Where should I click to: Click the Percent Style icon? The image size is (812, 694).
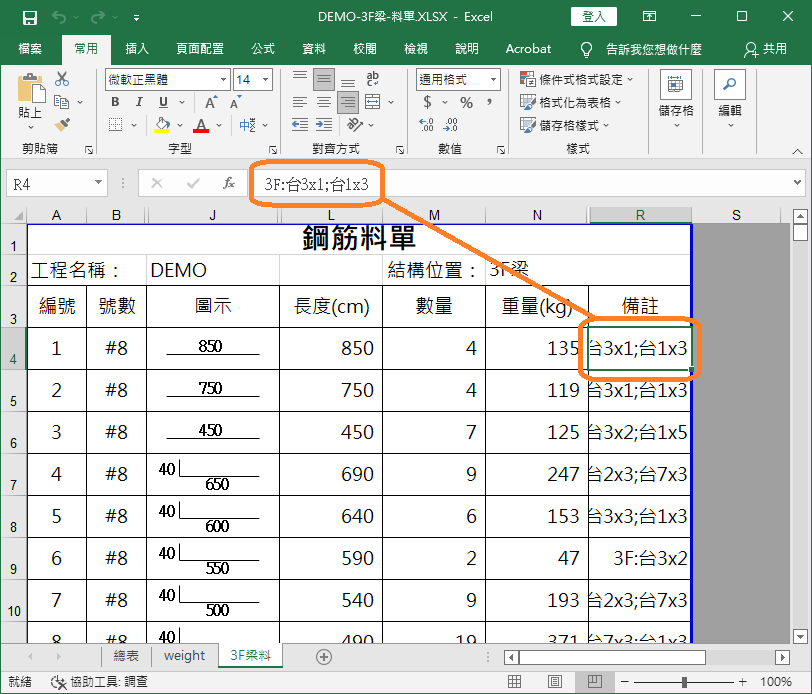point(467,103)
